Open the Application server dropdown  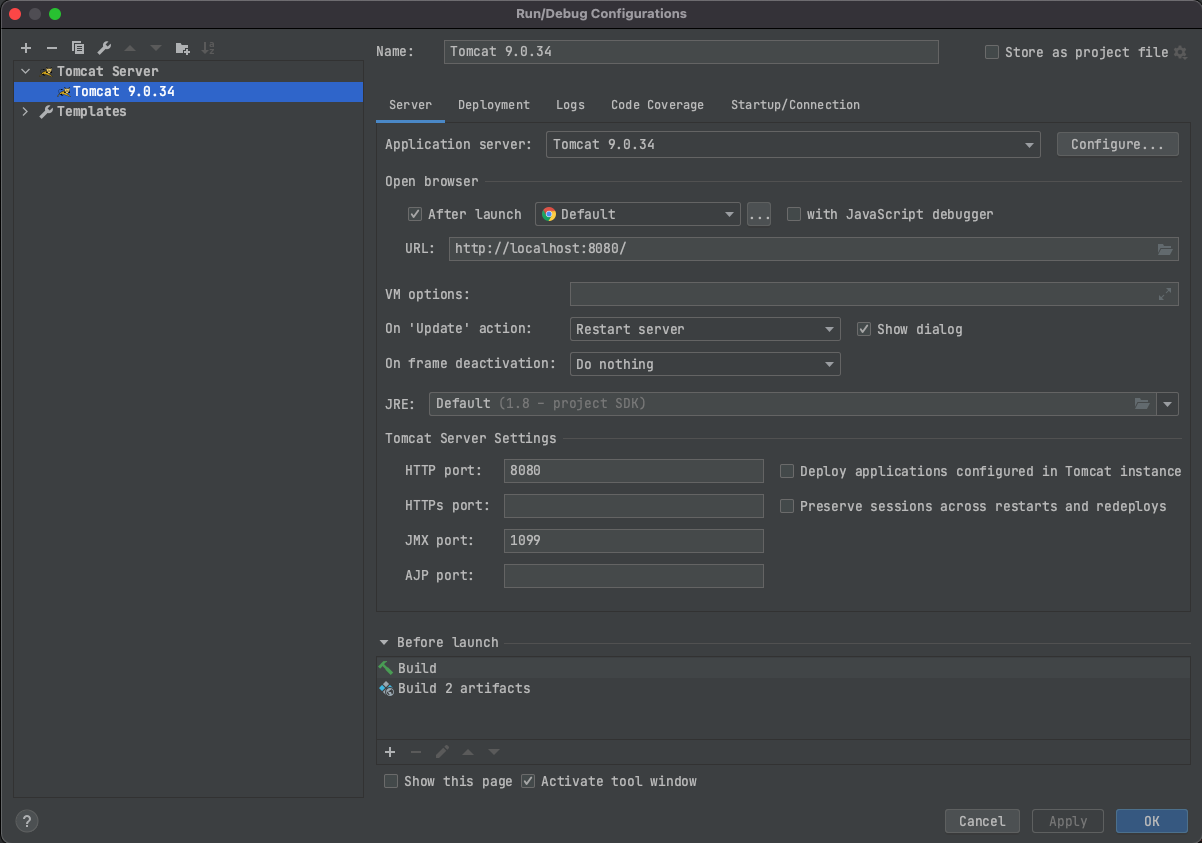(794, 145)
